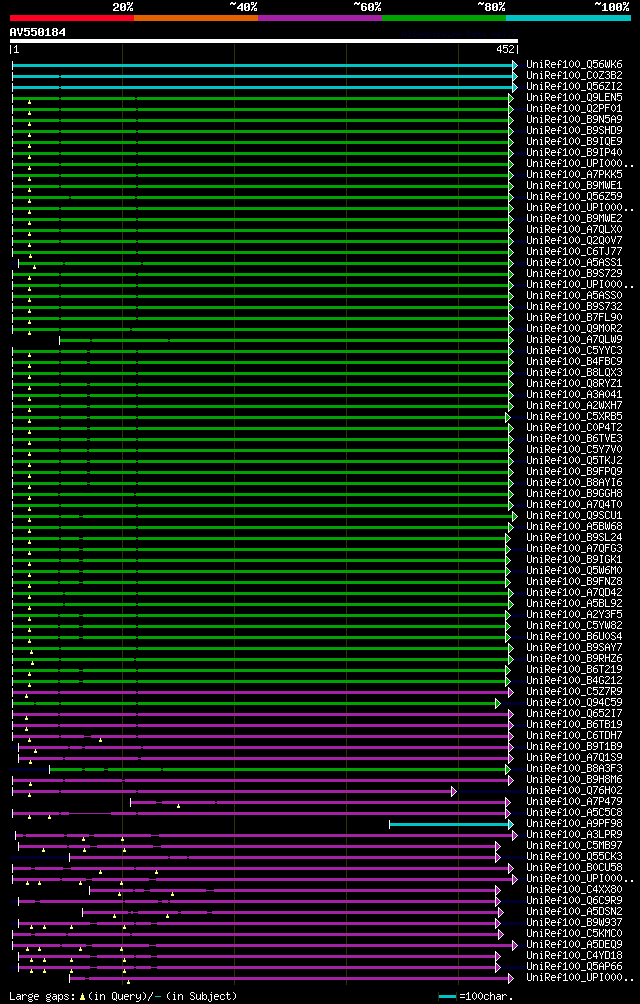
Task: Click the UniRef100_B9IP40 label
Action: pos(574,152)
